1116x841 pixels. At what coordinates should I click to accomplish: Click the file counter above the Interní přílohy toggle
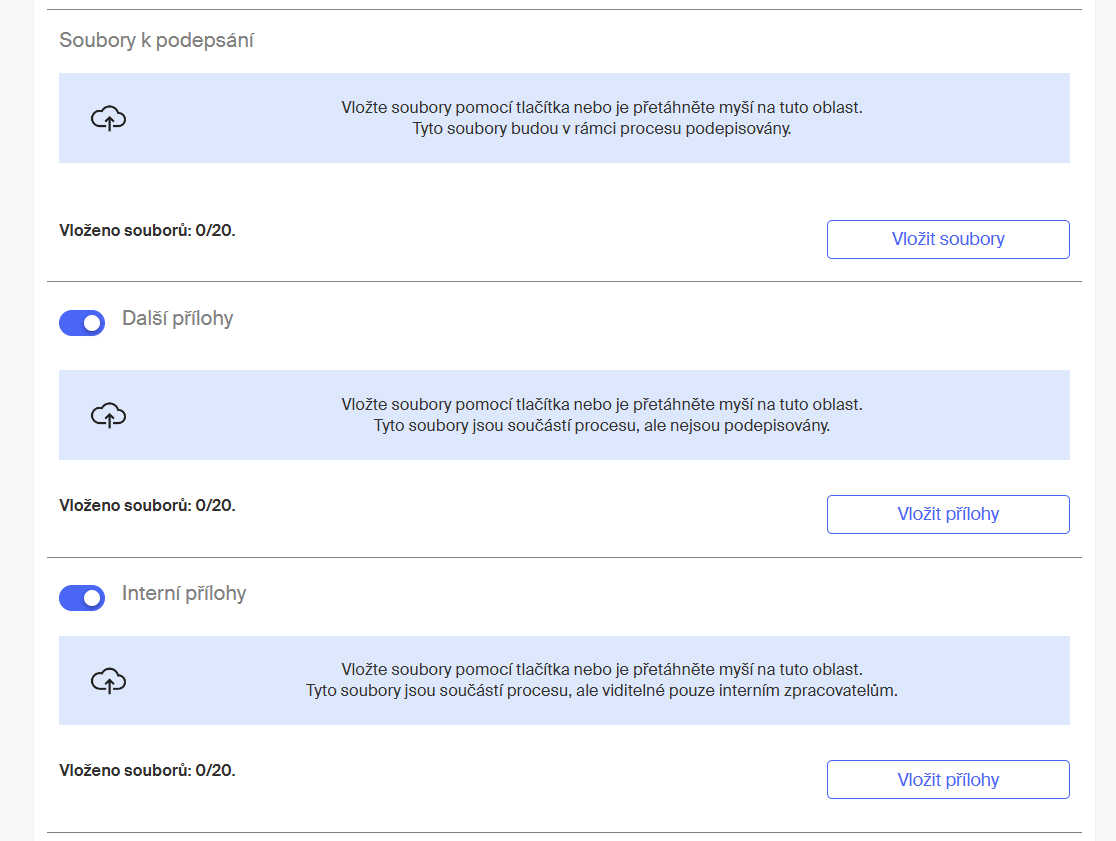click(147, 505)
